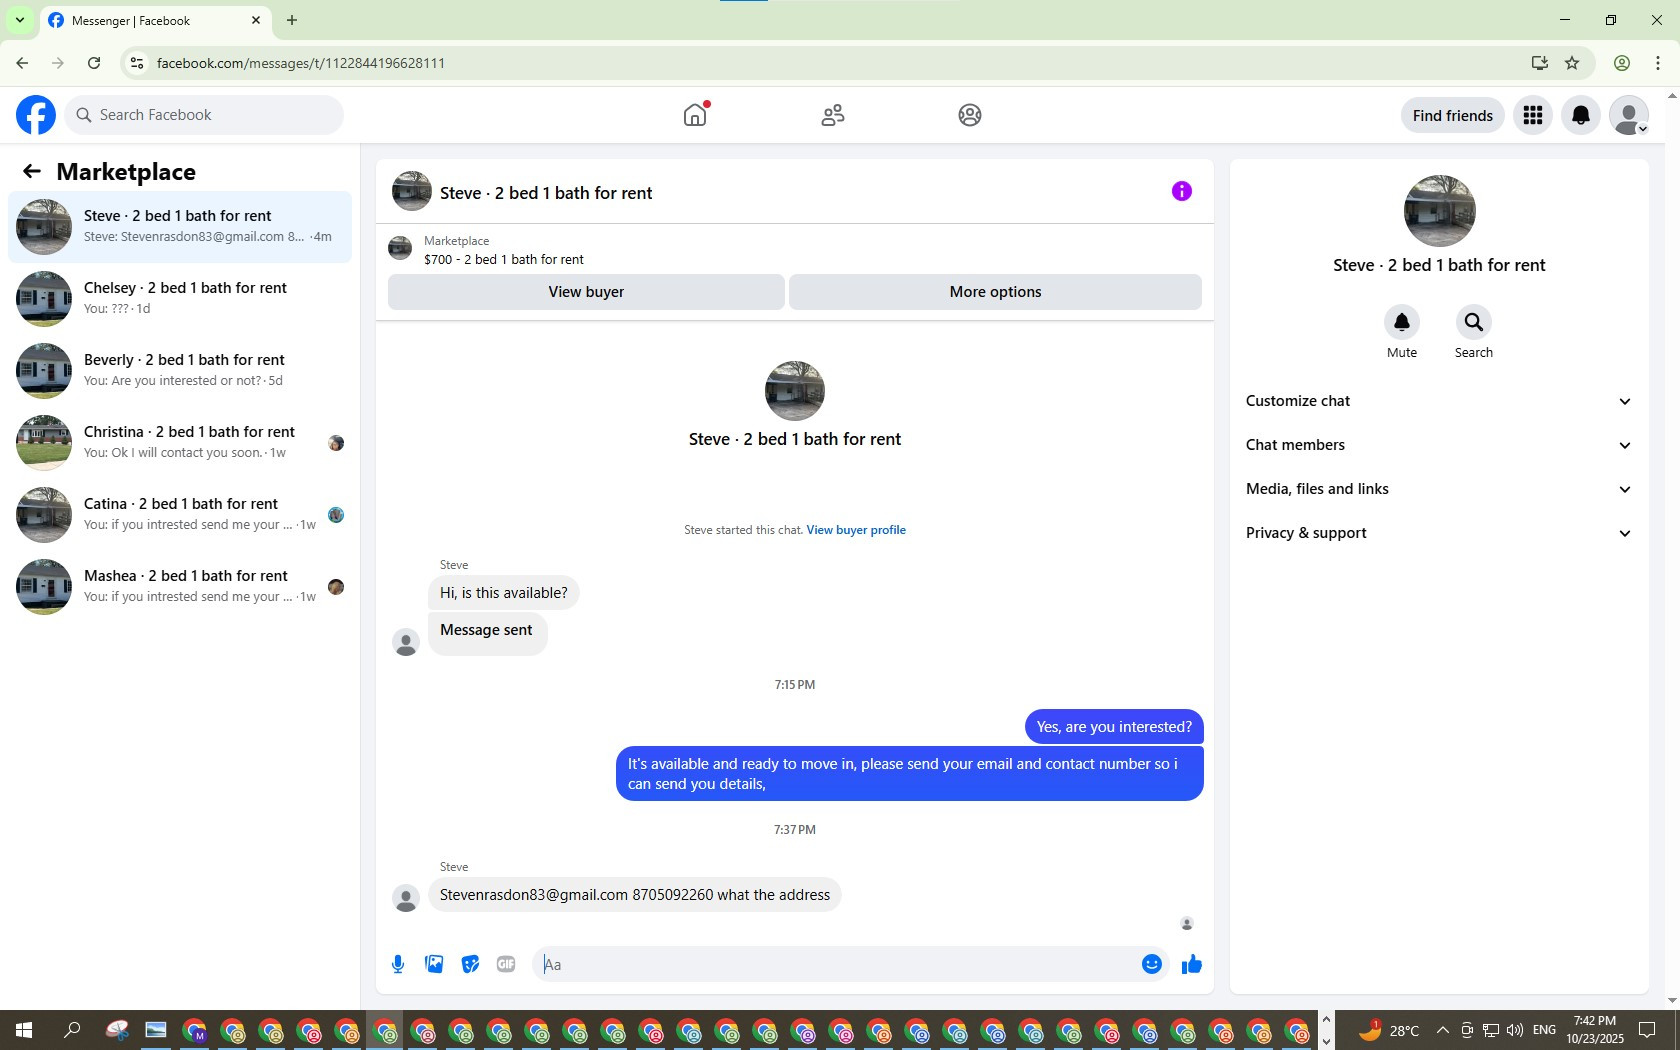This screenshot has height=1050, width=1680.
Task: Click Steve's listing thumbnail in right panel
Action: tap(1439, 211)
